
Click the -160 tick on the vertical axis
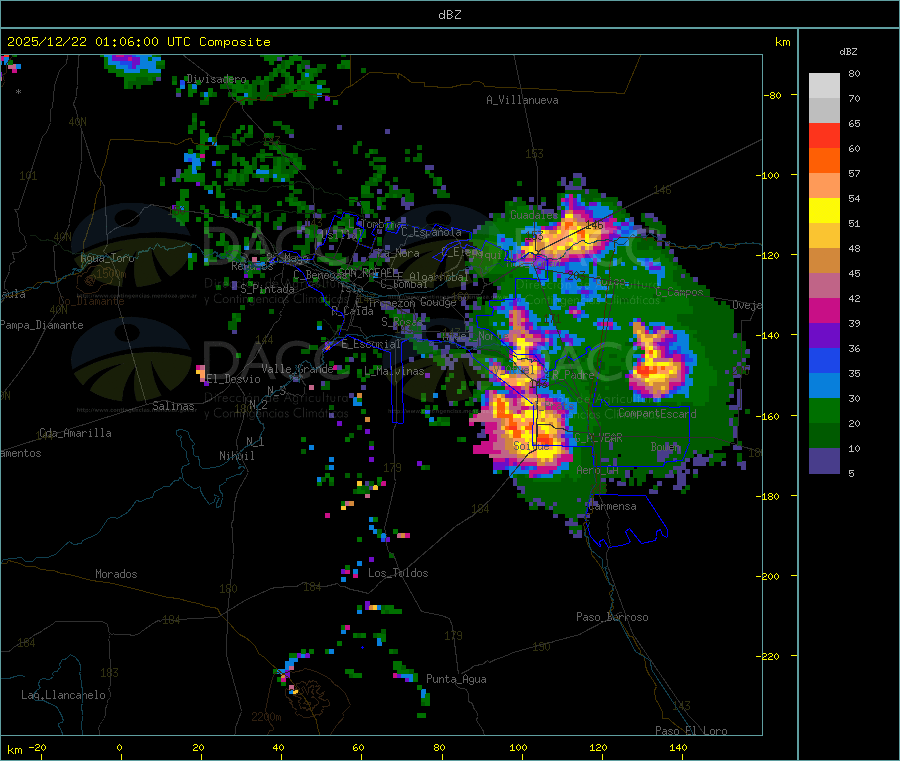point(767,416)
